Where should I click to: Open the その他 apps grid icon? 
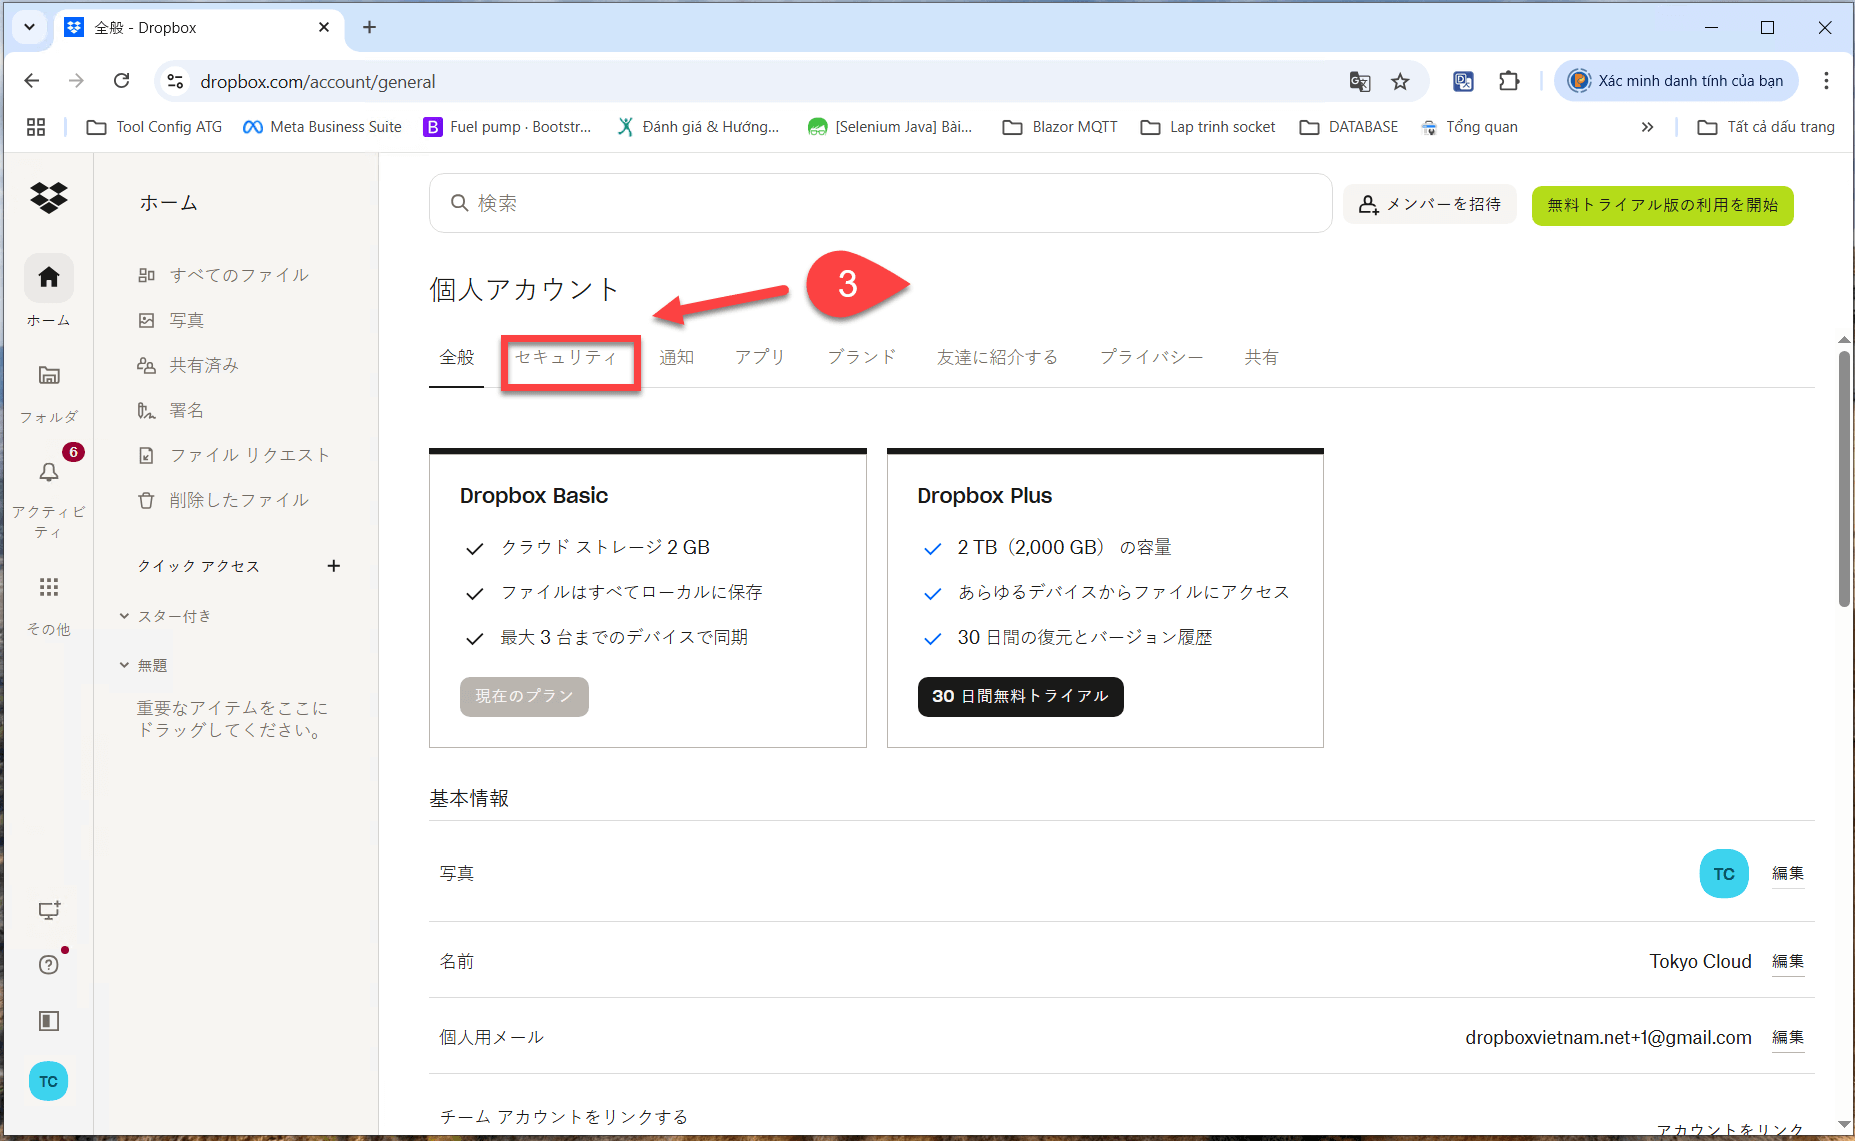coord(48,587)
